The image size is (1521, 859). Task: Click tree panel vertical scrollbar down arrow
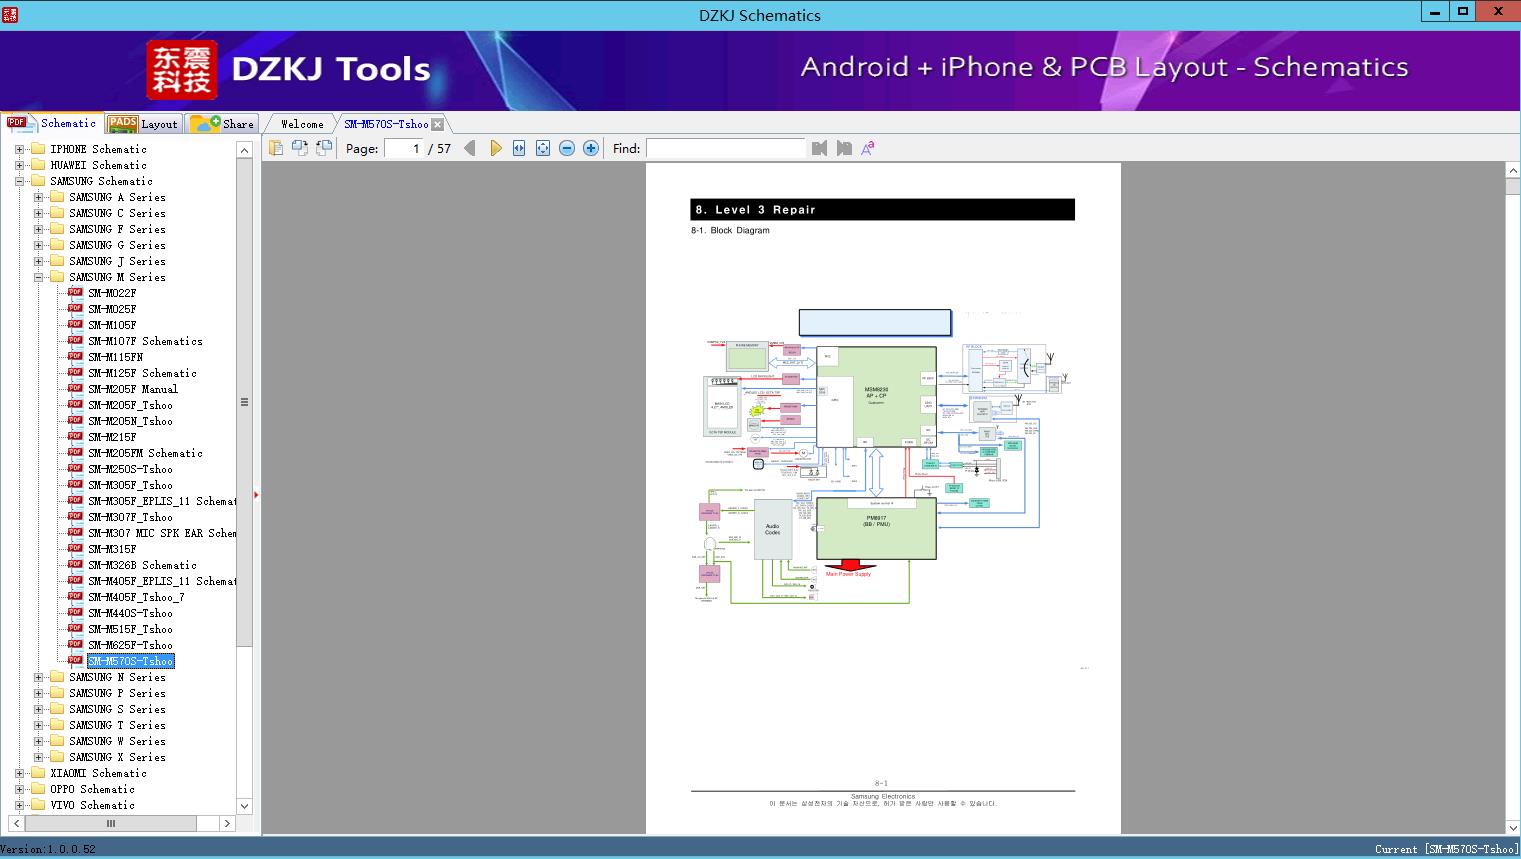coord(244,806)
